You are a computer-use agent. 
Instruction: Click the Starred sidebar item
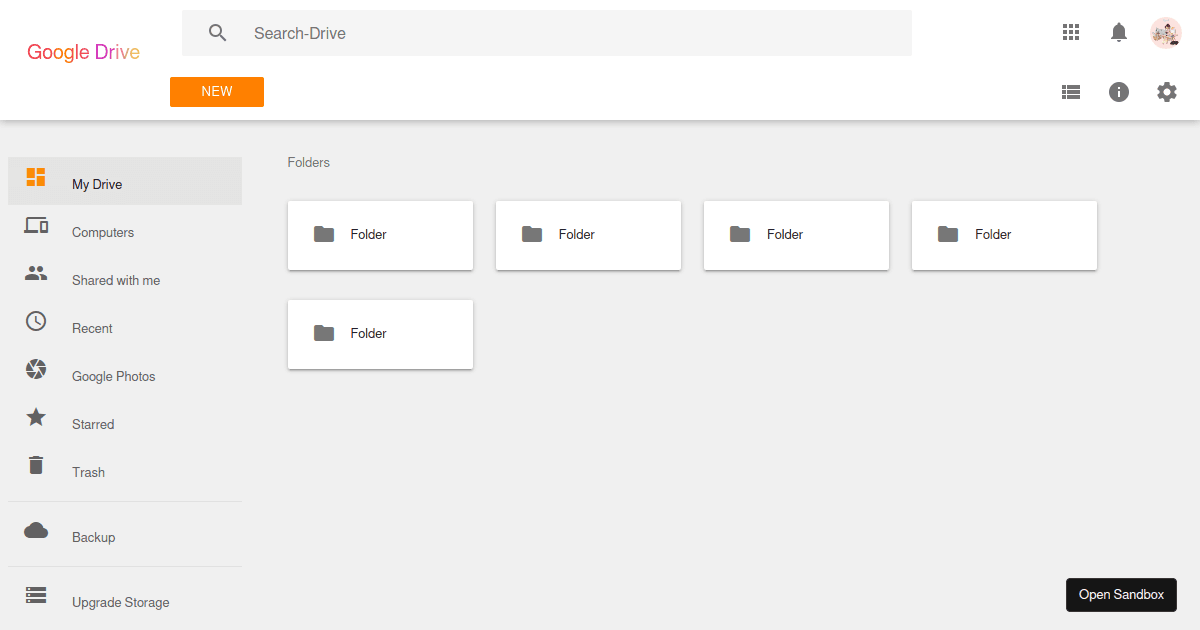click(x=93, y=424)
